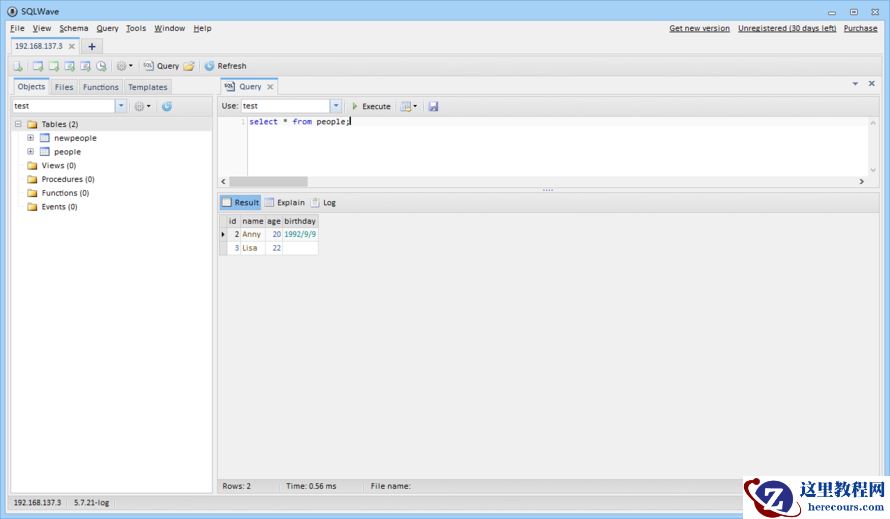Open the Schema menu
890x519 pixels.
(x=73, y=28)
